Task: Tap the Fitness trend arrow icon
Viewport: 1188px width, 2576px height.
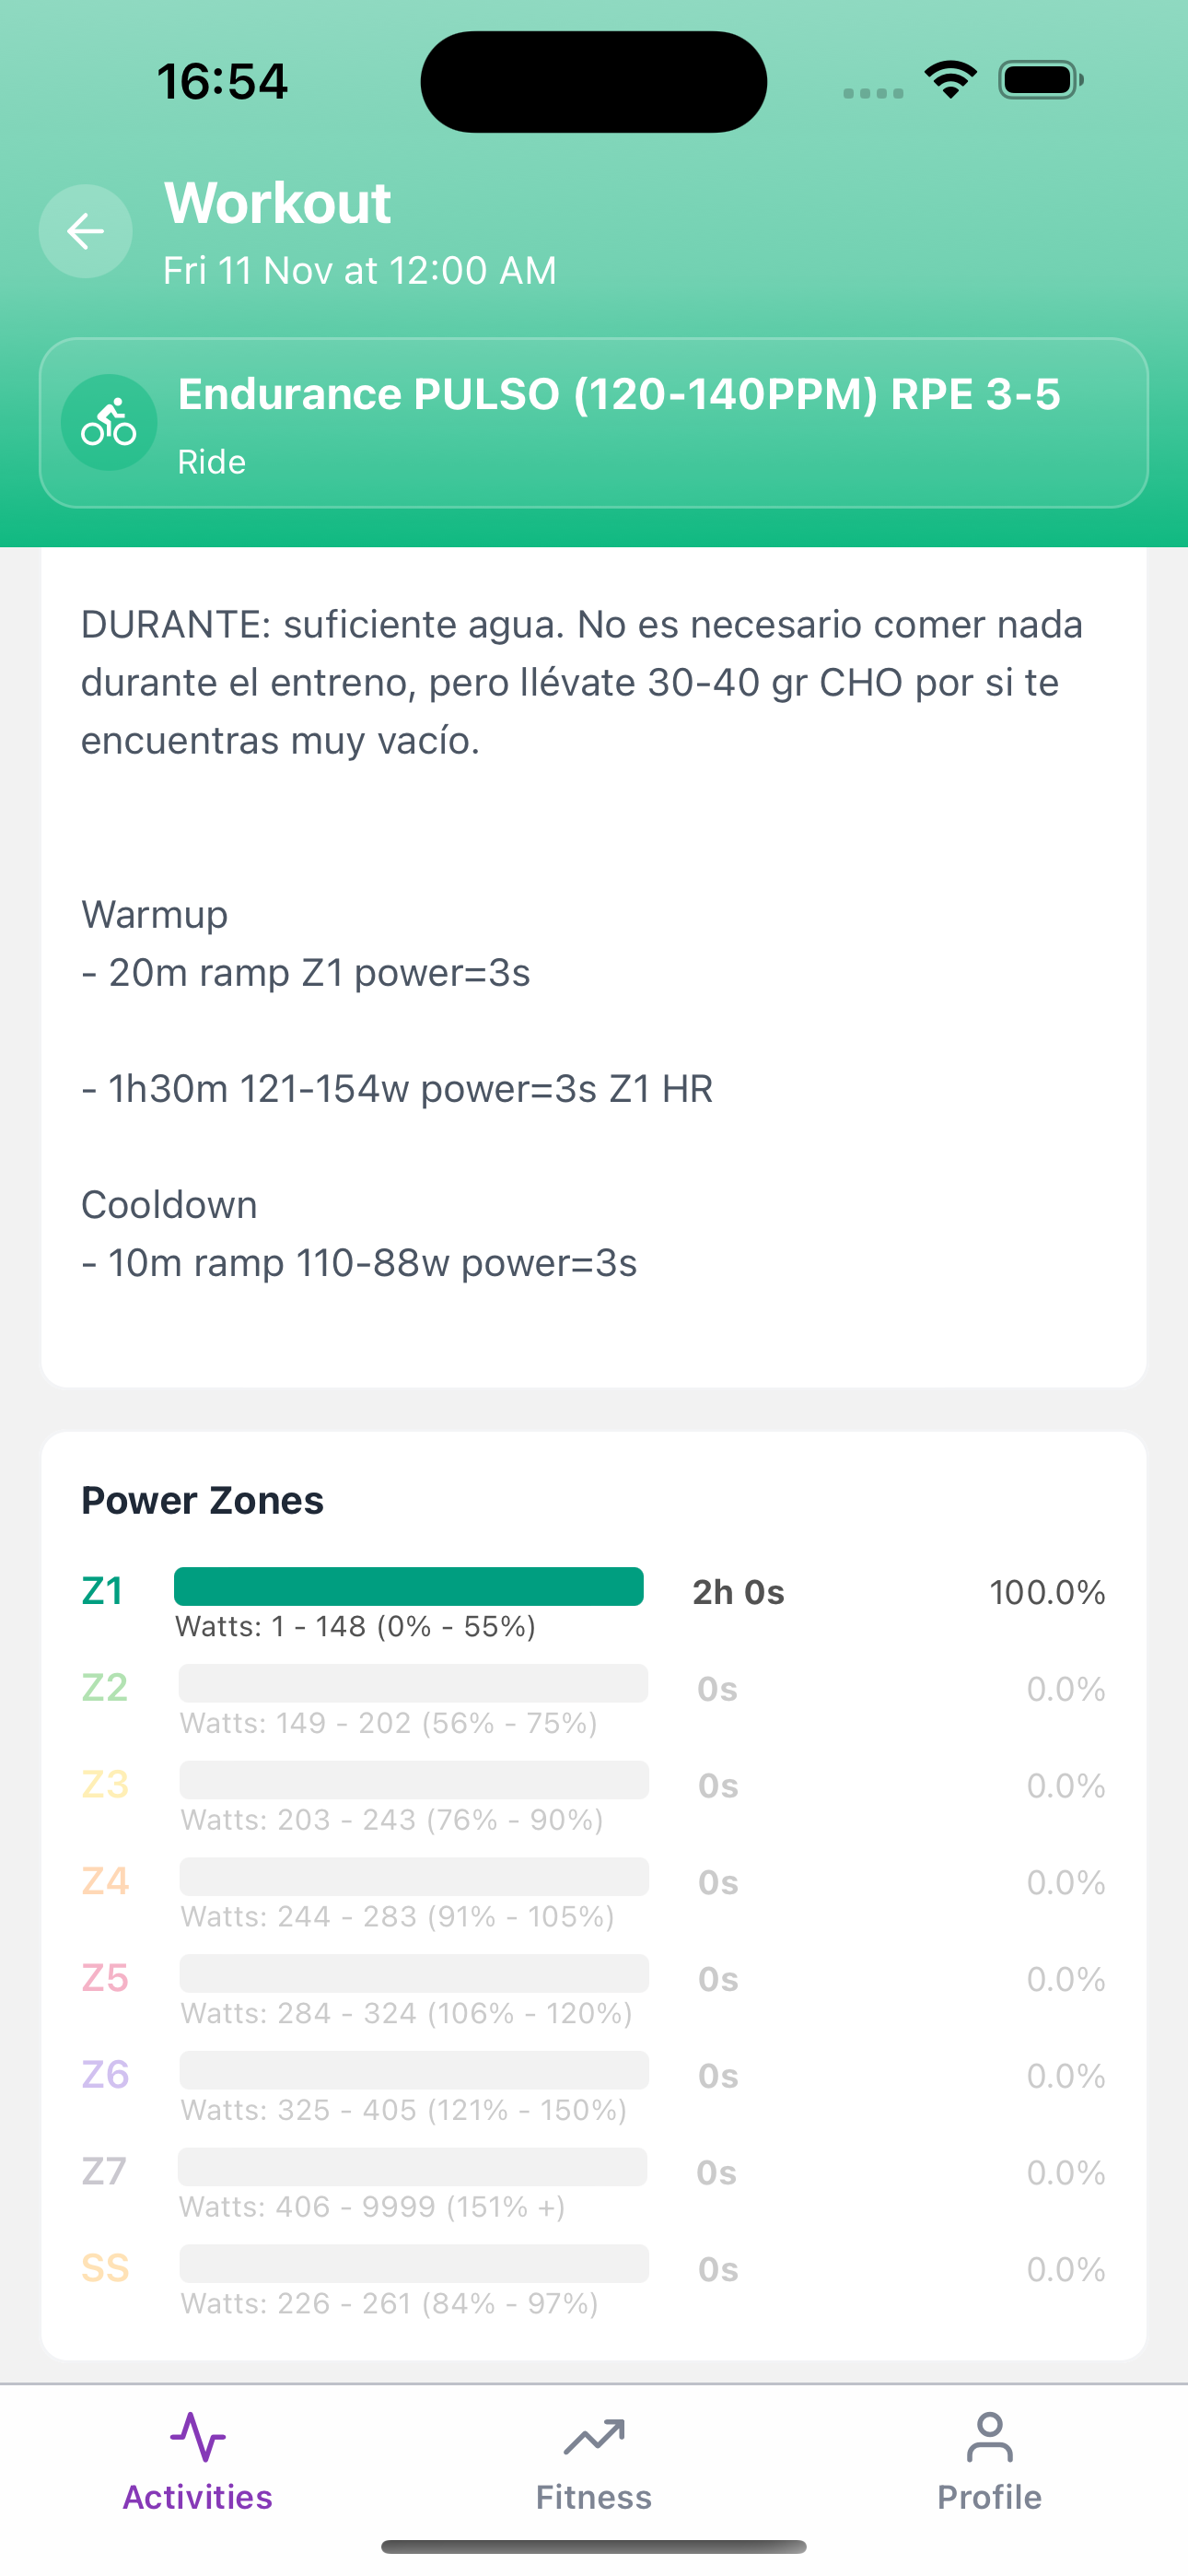Action: (x=594, y=2437)
